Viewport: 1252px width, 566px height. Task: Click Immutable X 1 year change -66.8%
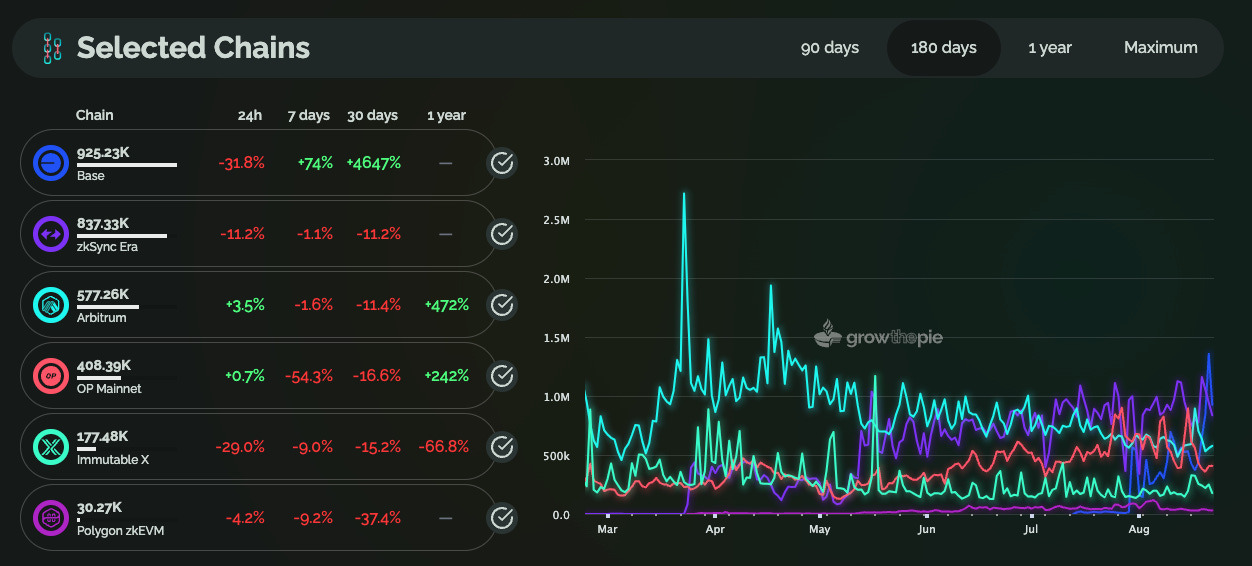coord(445,447)
